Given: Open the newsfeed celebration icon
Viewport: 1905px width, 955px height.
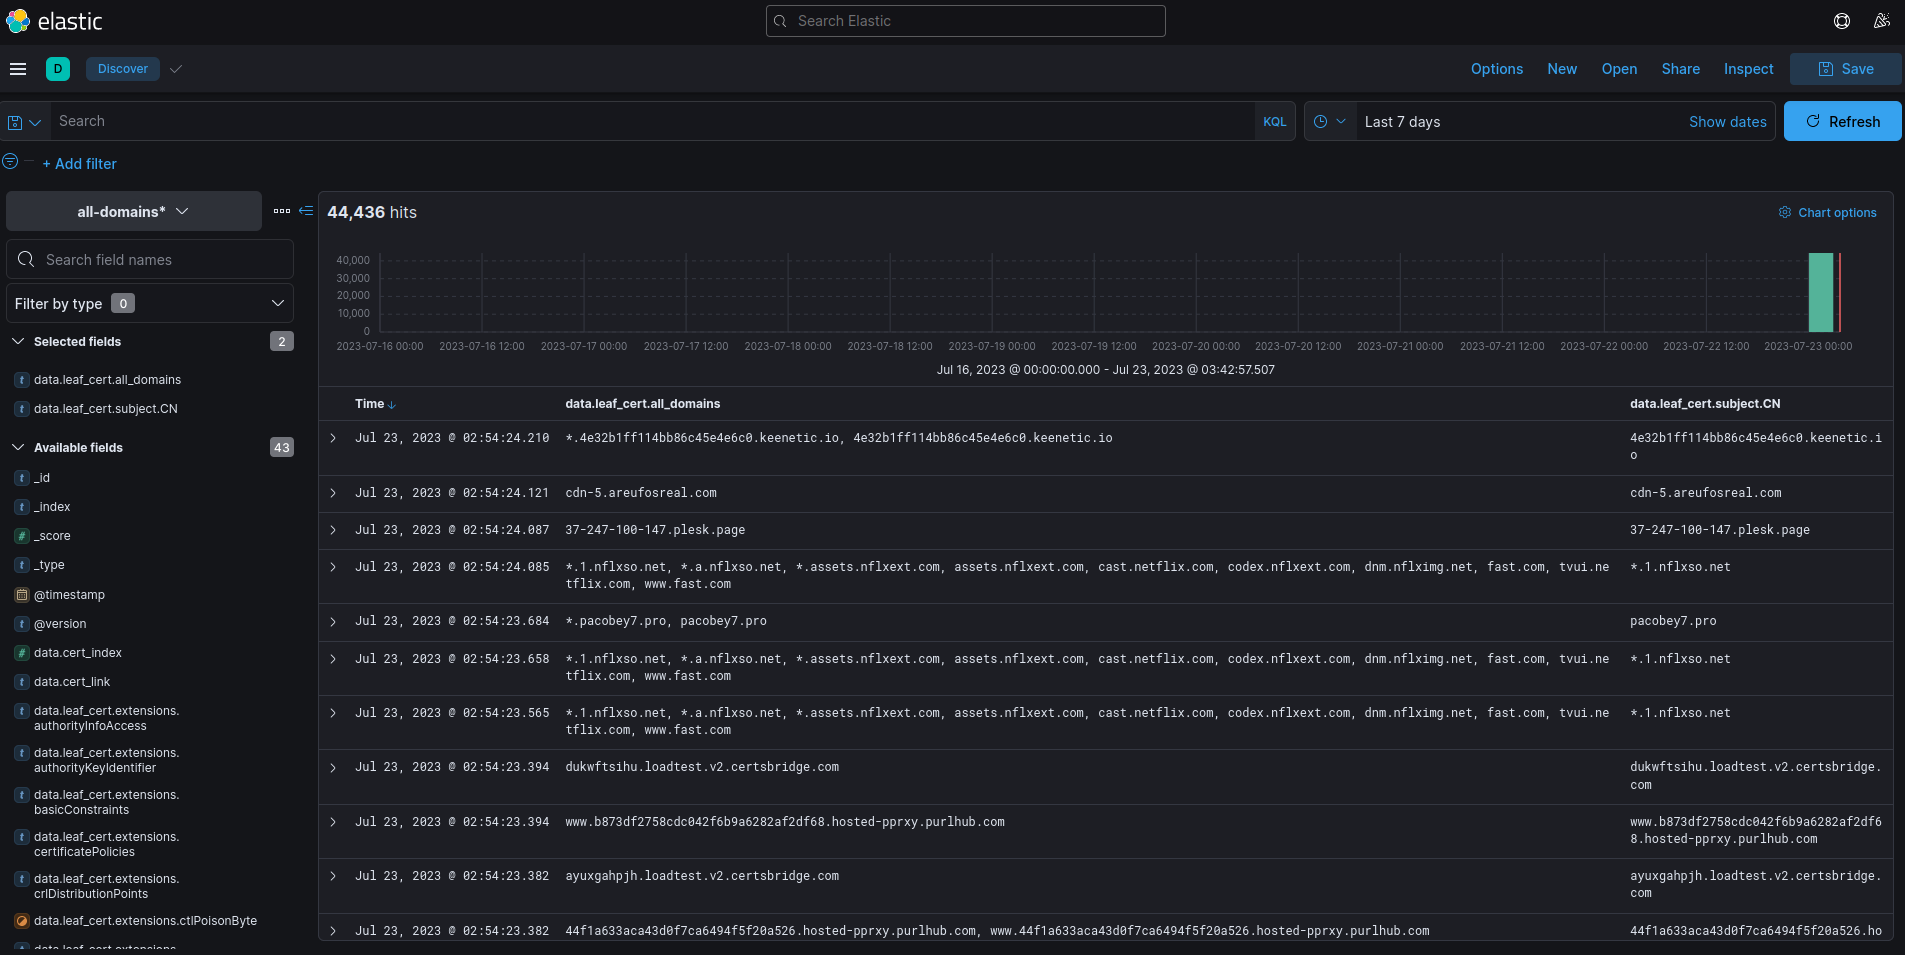Looking at the screenshot, I should (x=1881, y=21).
